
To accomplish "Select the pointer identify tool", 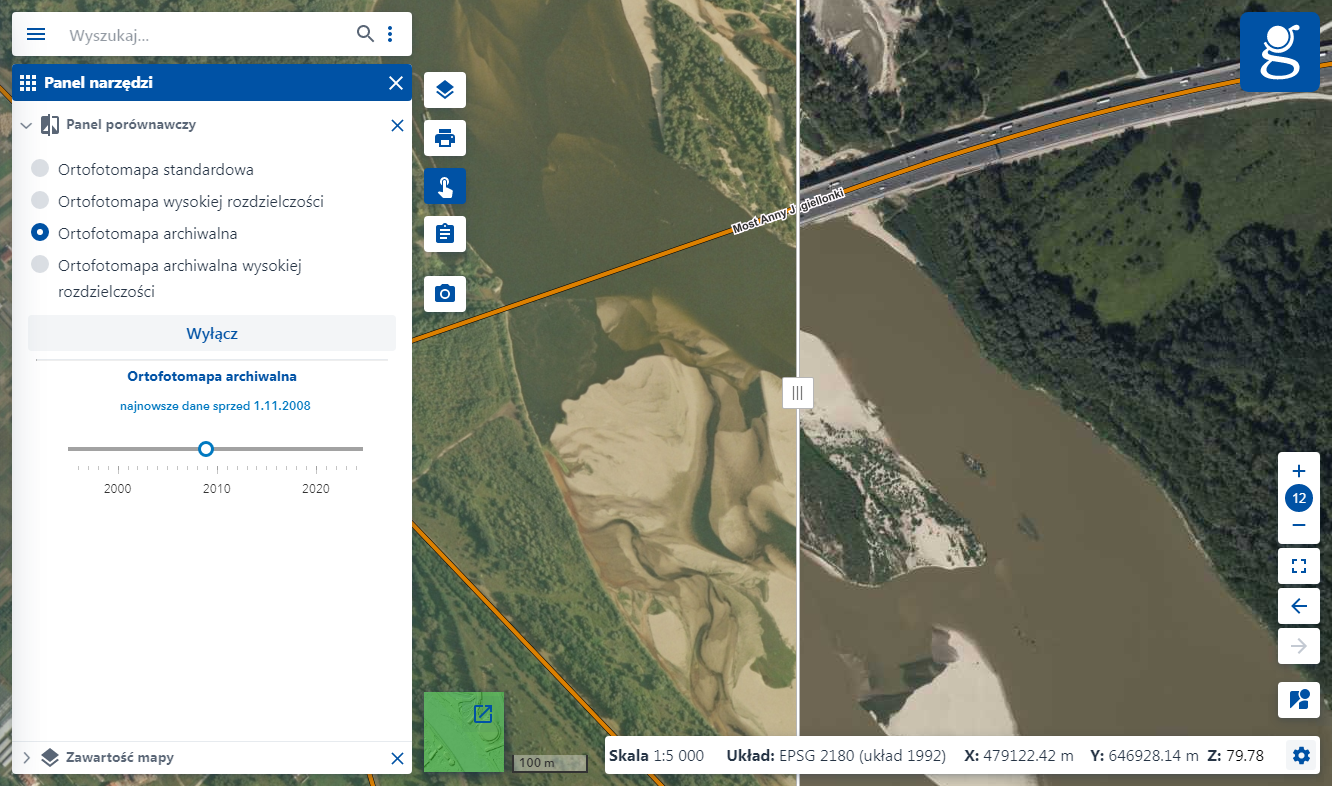I will coord(445,186).
